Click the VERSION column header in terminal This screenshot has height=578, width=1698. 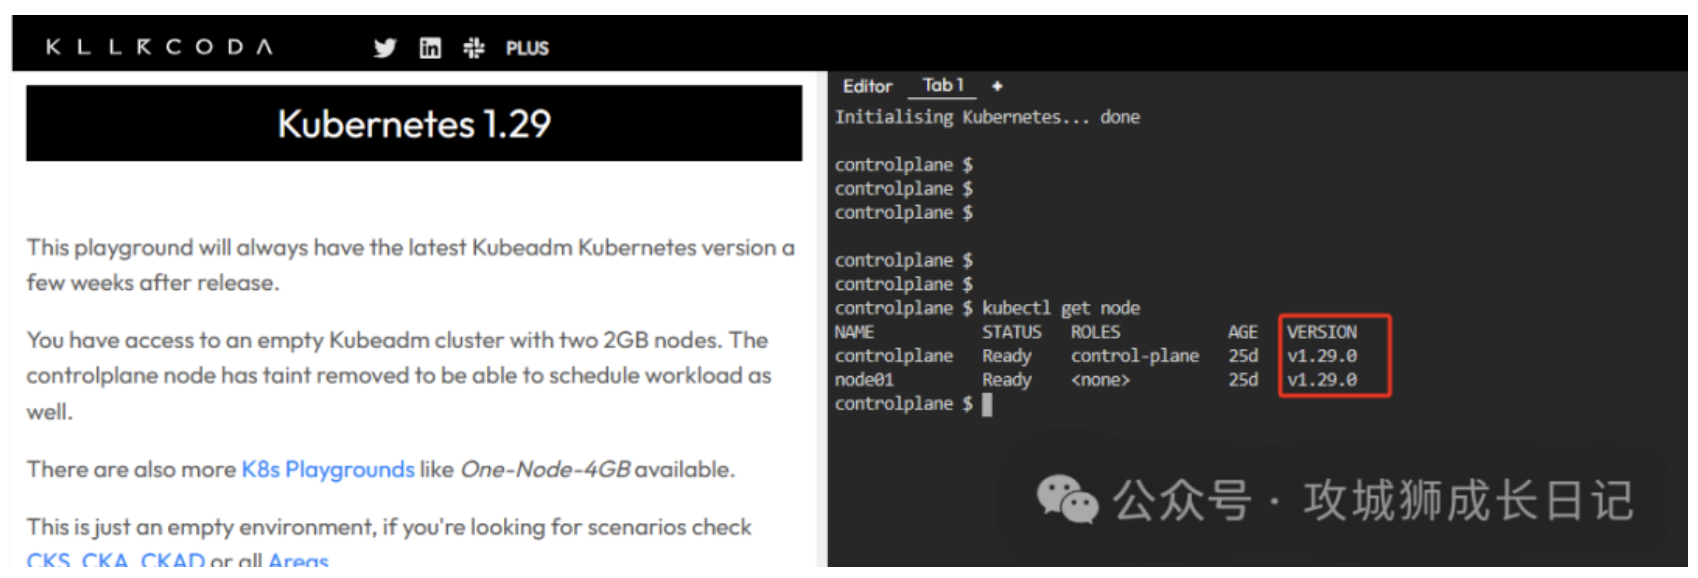(x=1321, y=332)
